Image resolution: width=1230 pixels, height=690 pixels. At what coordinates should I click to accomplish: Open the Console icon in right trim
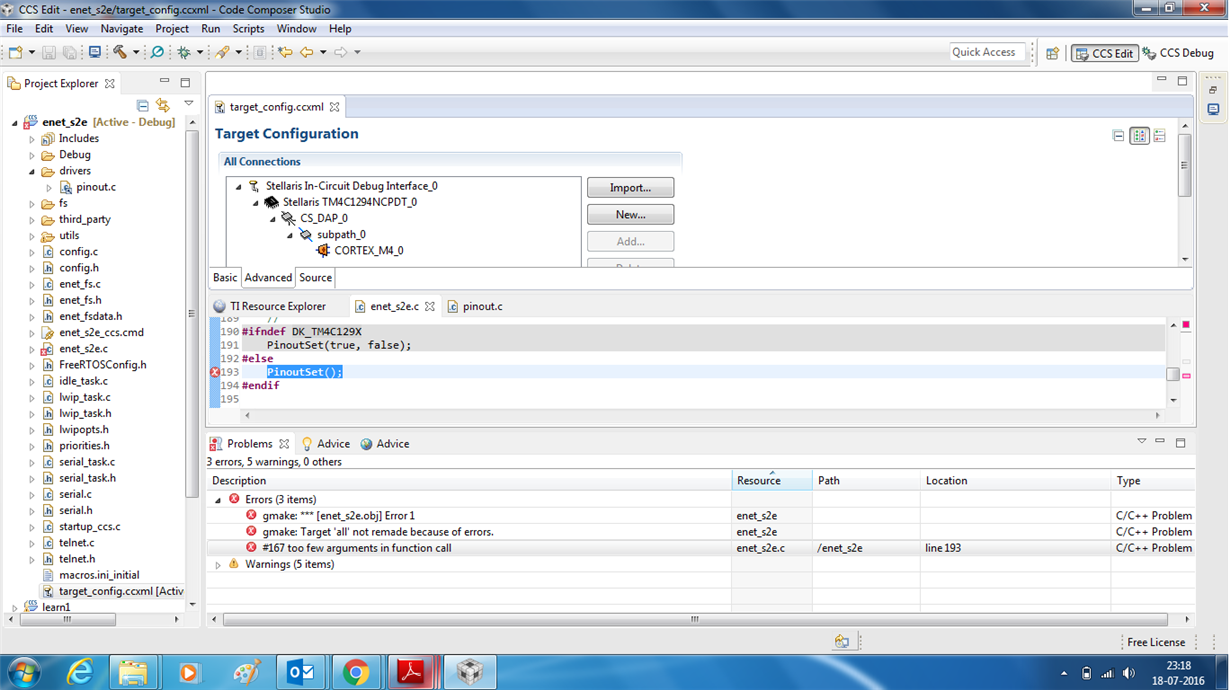click(x=1213, y=109)
